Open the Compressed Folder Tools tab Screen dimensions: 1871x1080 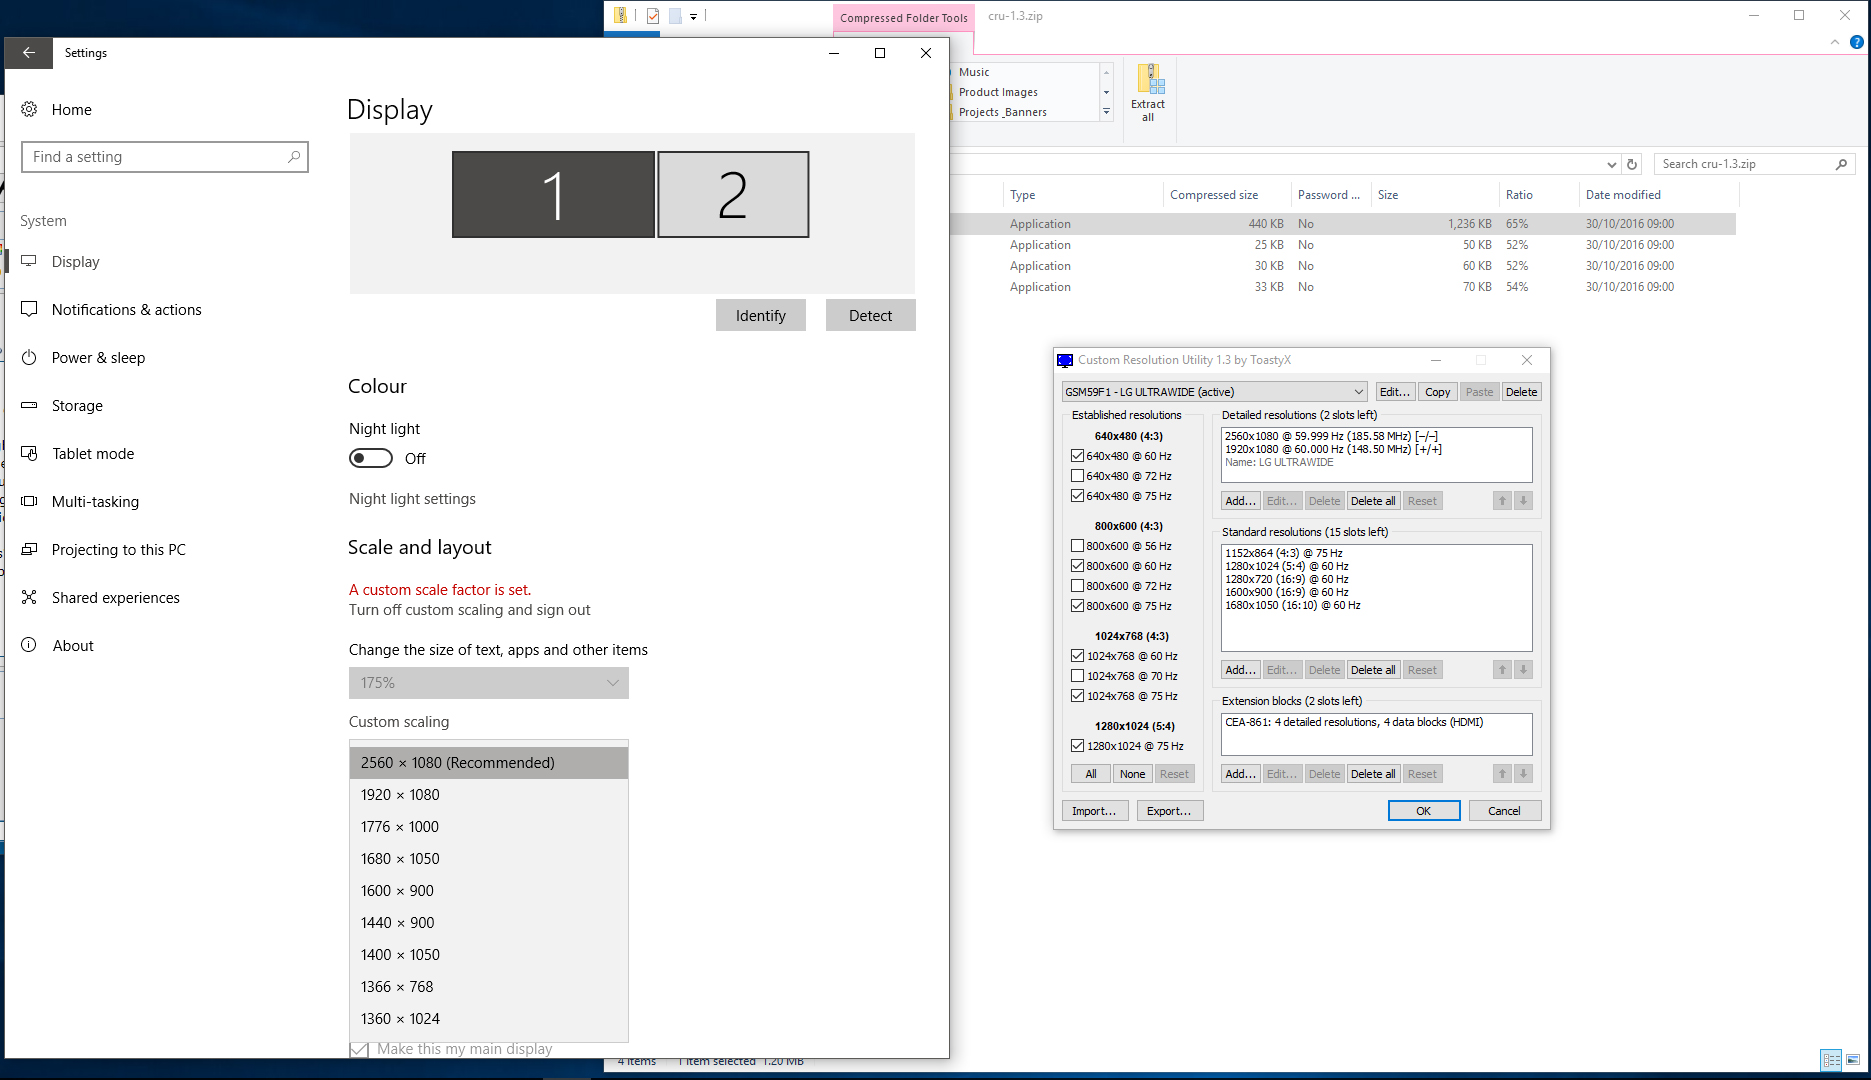coord(903,18)
